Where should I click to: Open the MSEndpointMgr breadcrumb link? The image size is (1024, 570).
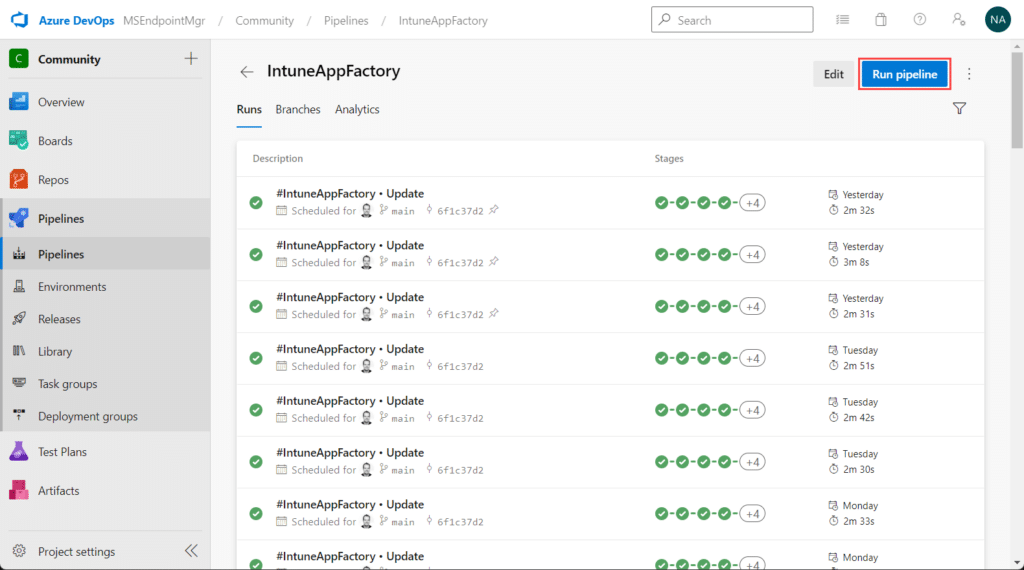(164, 20)
